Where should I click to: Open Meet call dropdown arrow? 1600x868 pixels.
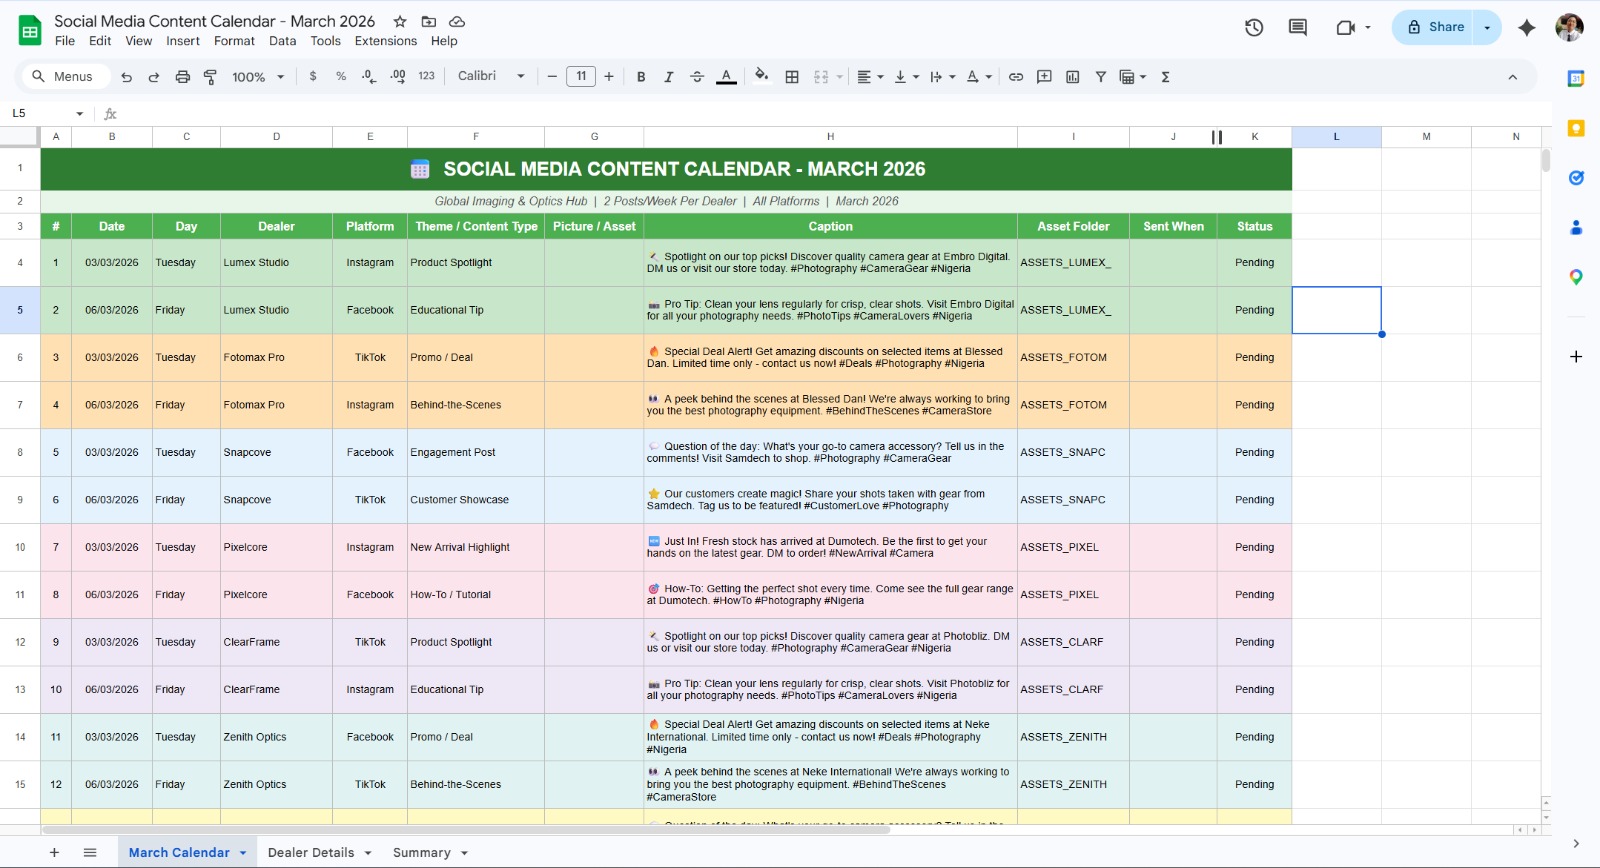pyautogui.click(x=1368, y=28)
